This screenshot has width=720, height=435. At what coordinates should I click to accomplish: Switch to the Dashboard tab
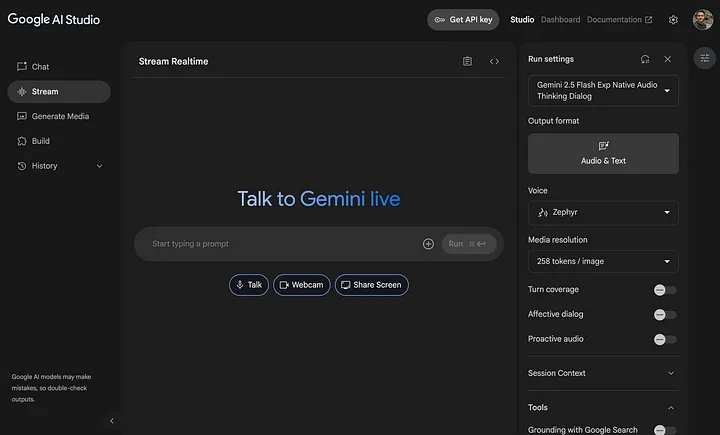click(x=560, y=20)
